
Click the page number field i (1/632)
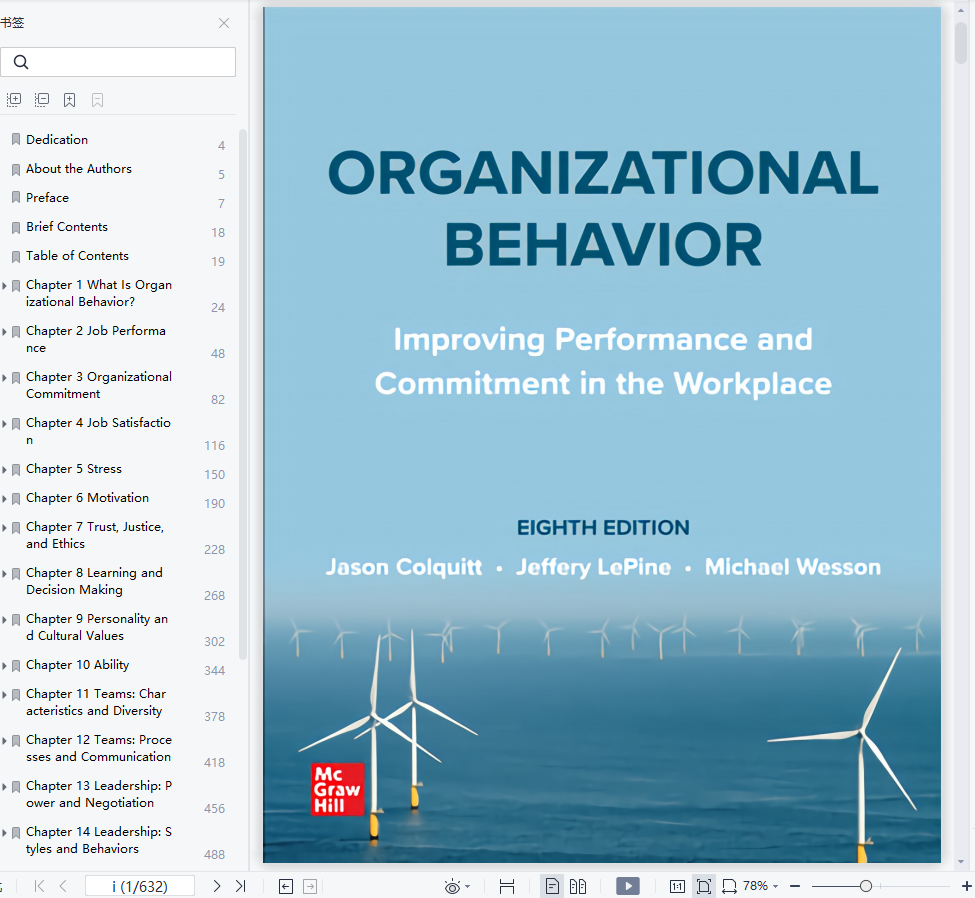(x=140, y=886)
